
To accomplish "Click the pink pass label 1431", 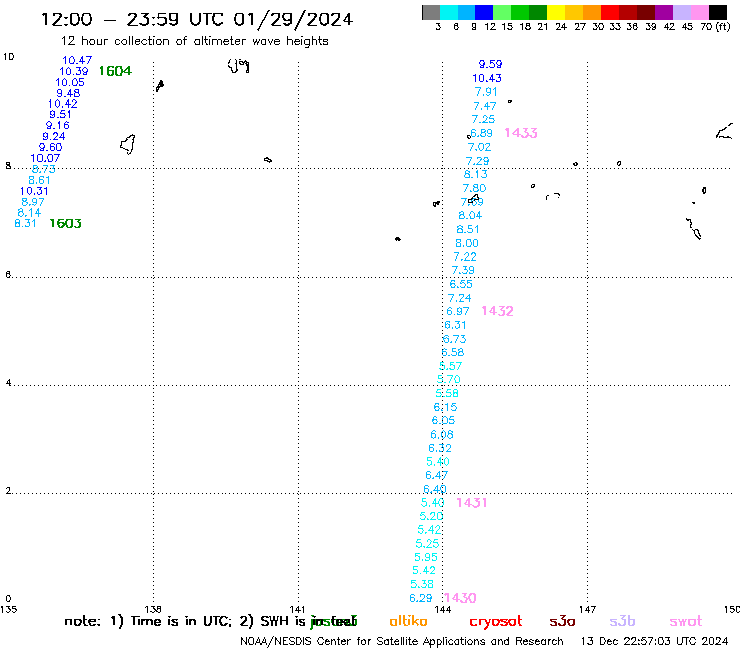I will click(471, 503).
